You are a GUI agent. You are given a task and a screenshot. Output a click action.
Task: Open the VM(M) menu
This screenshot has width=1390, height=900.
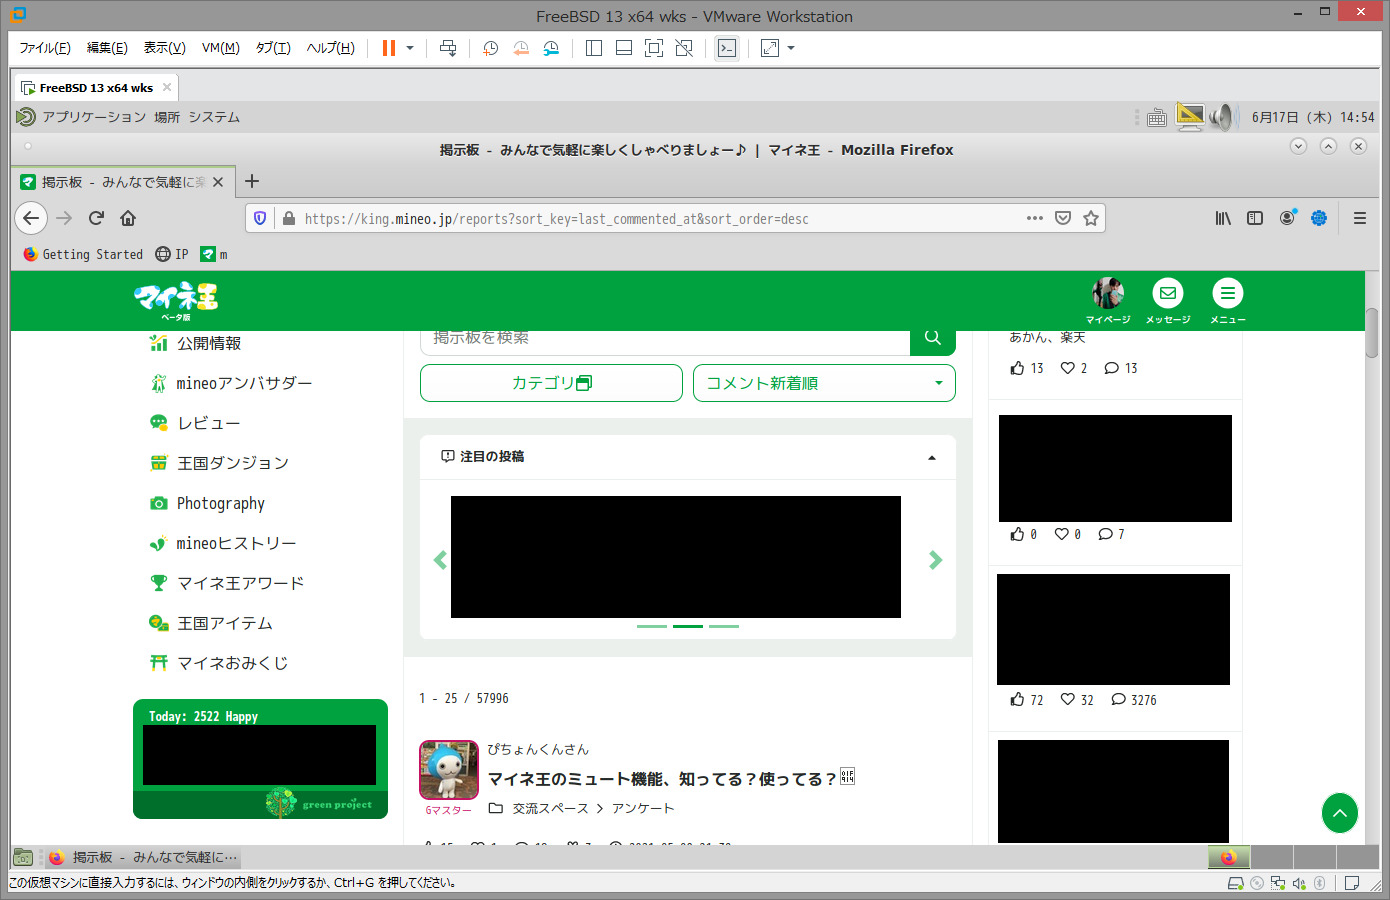220,48
